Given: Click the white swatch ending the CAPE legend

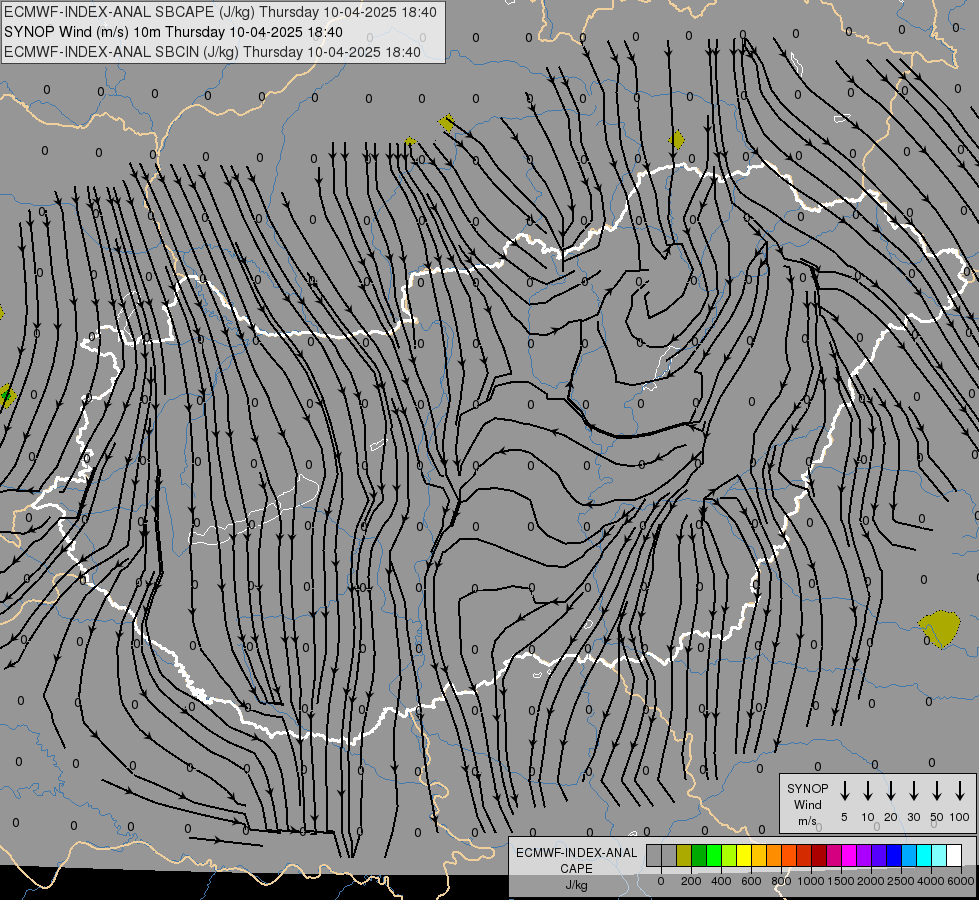Looking at the screenshot, I should [x=953, y=855].
